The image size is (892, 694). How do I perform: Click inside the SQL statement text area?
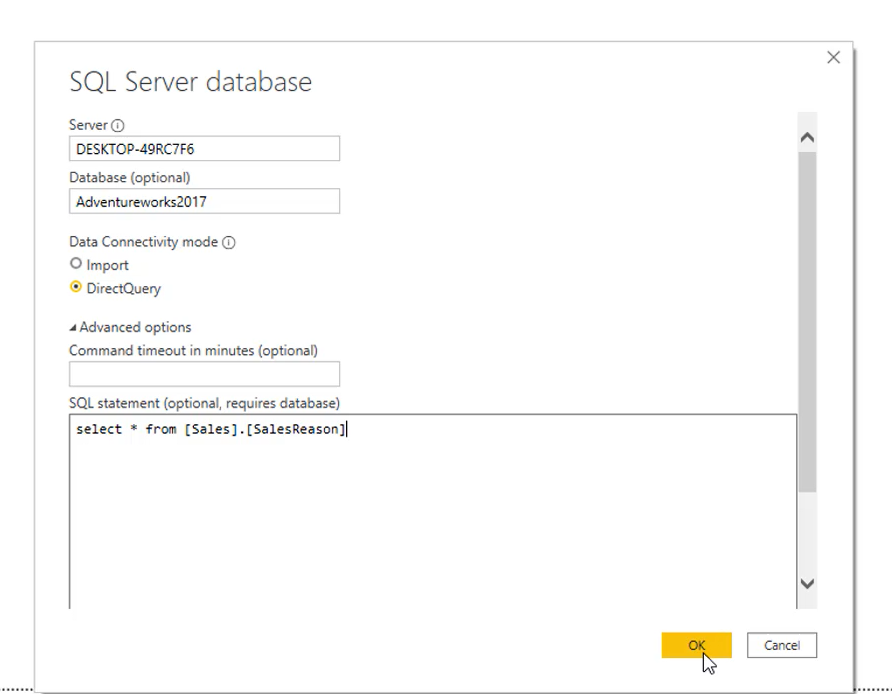pyautogui.click(x=433, y=512)
